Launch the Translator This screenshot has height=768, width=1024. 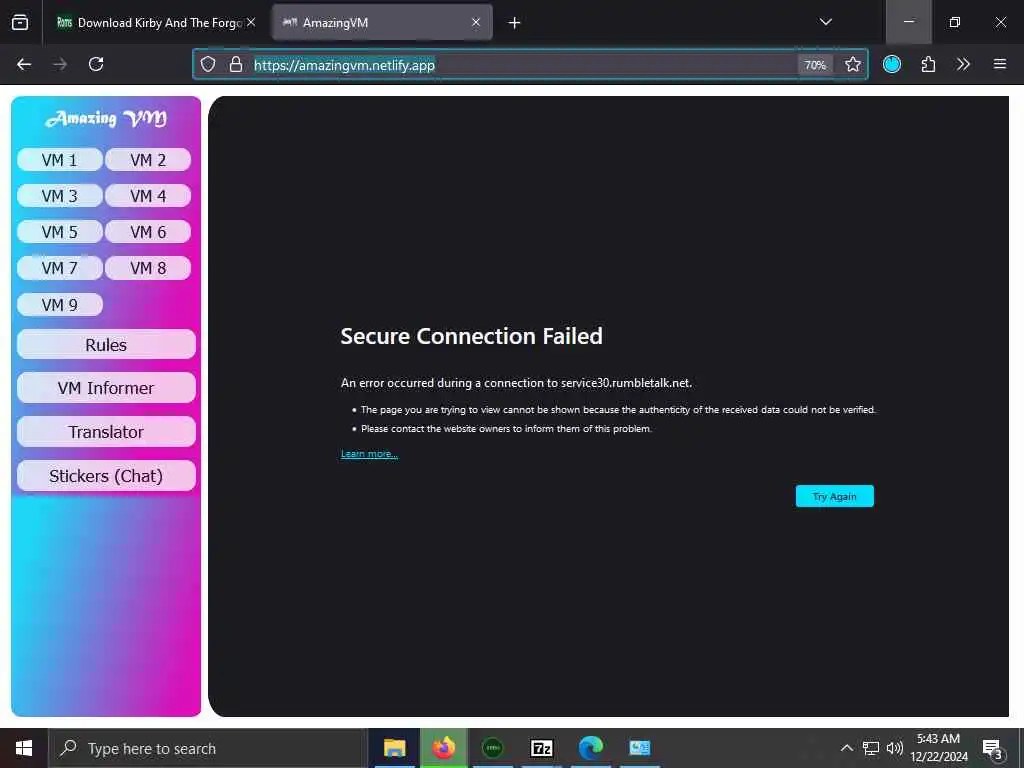tap(106, 432)
